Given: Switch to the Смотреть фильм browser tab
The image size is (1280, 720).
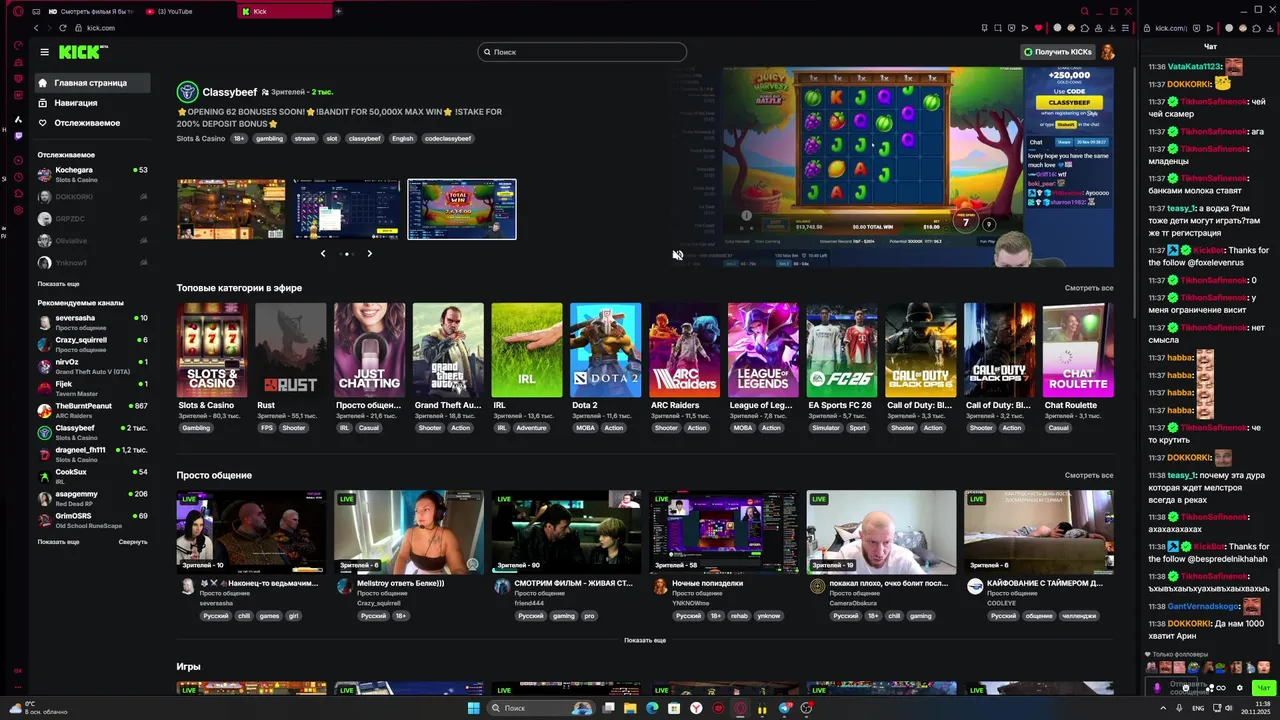Looking at the screenshot, I should coord(90,11).
